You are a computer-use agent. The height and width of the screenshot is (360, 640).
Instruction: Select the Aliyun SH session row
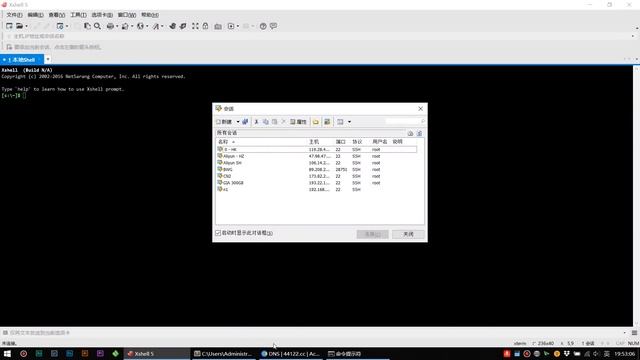(x=317, y=163)
